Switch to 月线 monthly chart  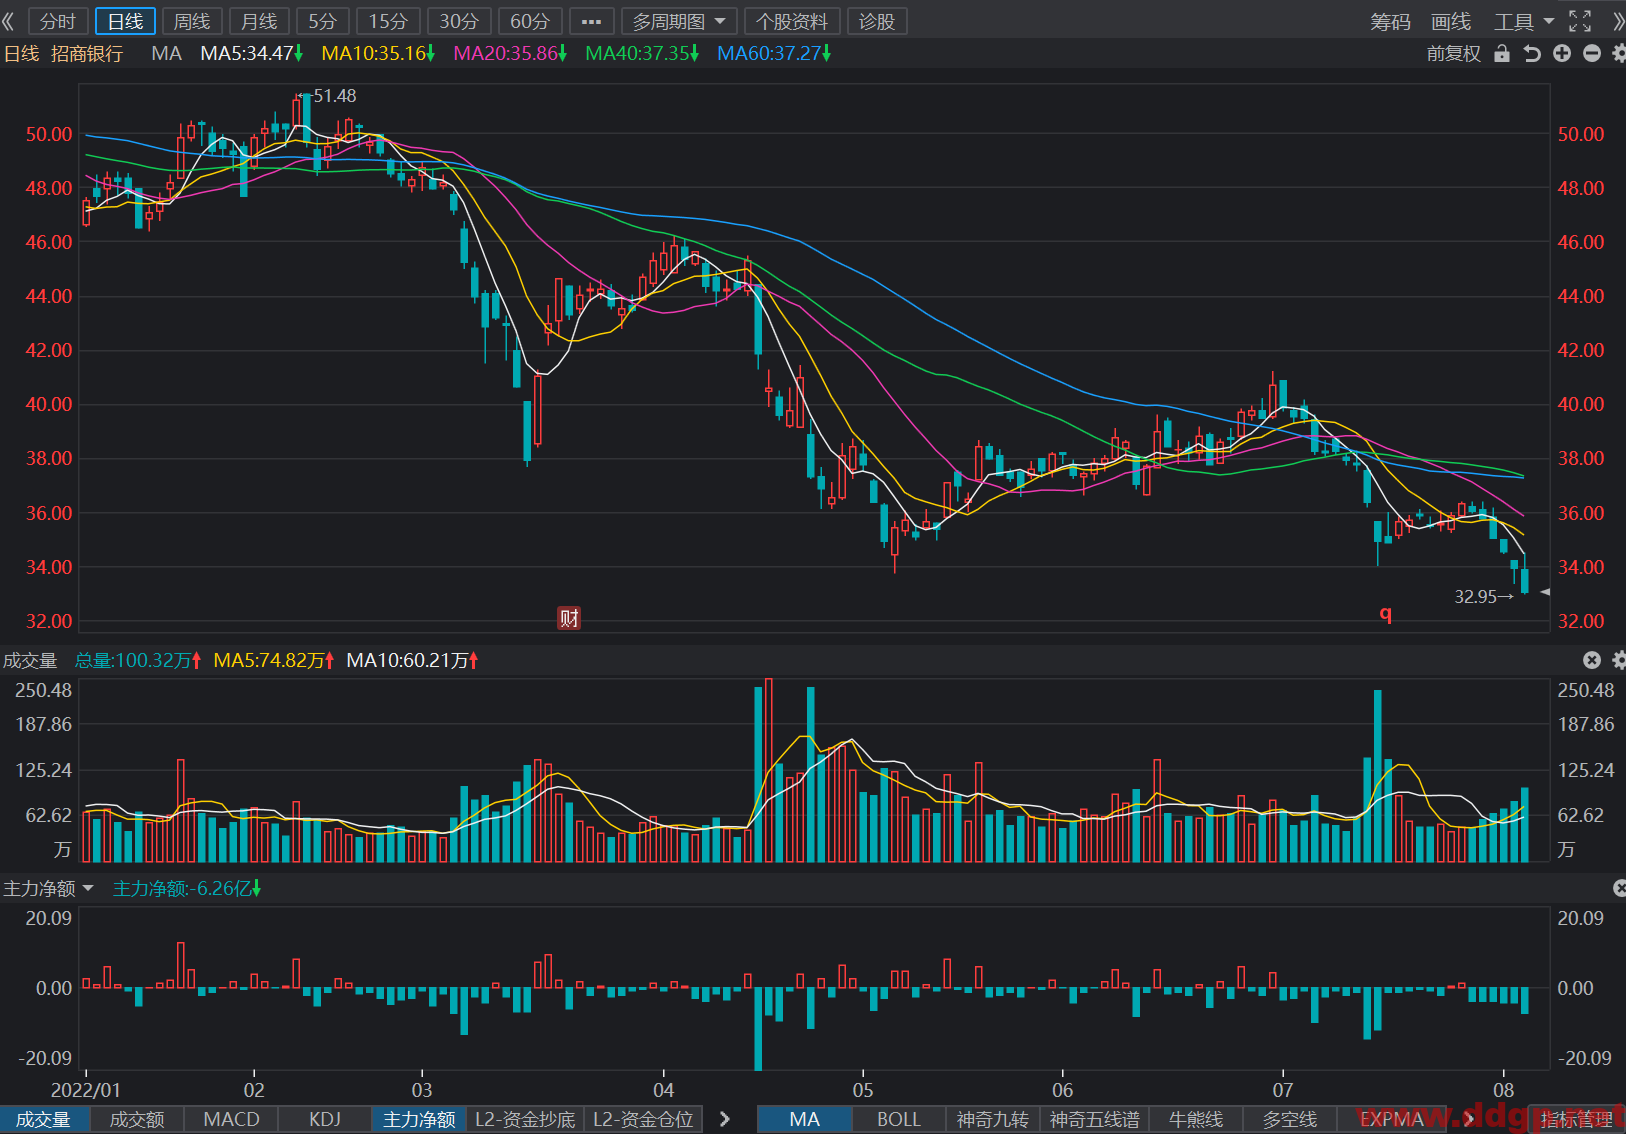[259, 21]
